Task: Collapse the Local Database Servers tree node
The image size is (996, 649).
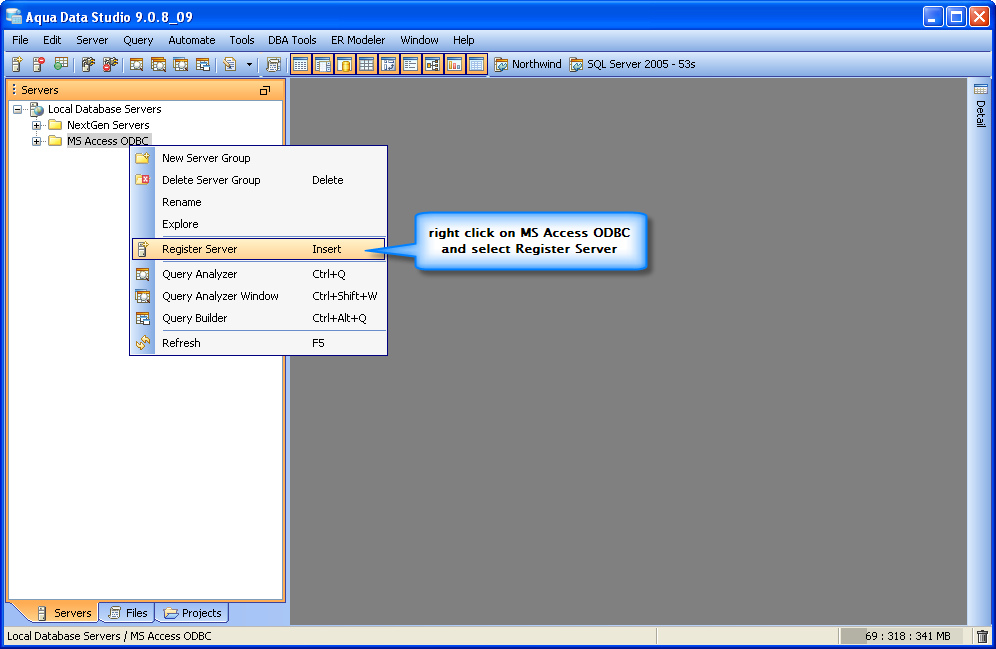Action: tap(17, 109)
